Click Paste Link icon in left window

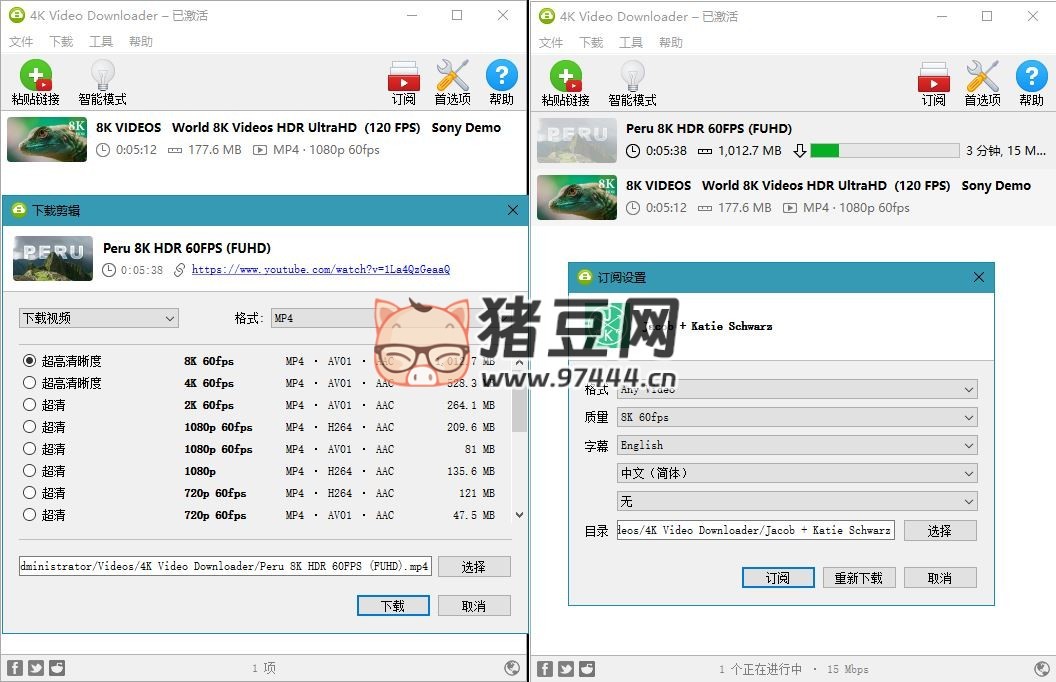pyautogui.click(x=35, y=78)
